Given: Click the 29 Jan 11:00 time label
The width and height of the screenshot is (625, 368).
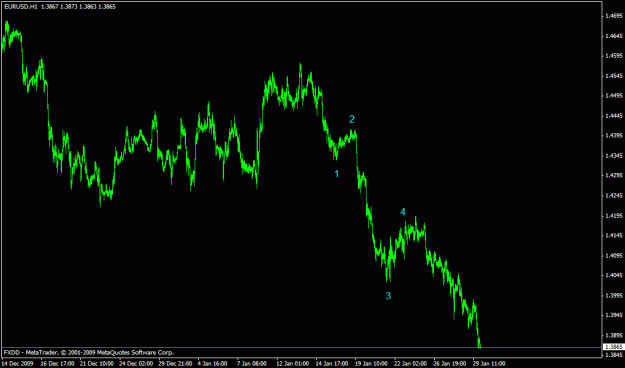Looking at the screenshot, I should 489,364.
